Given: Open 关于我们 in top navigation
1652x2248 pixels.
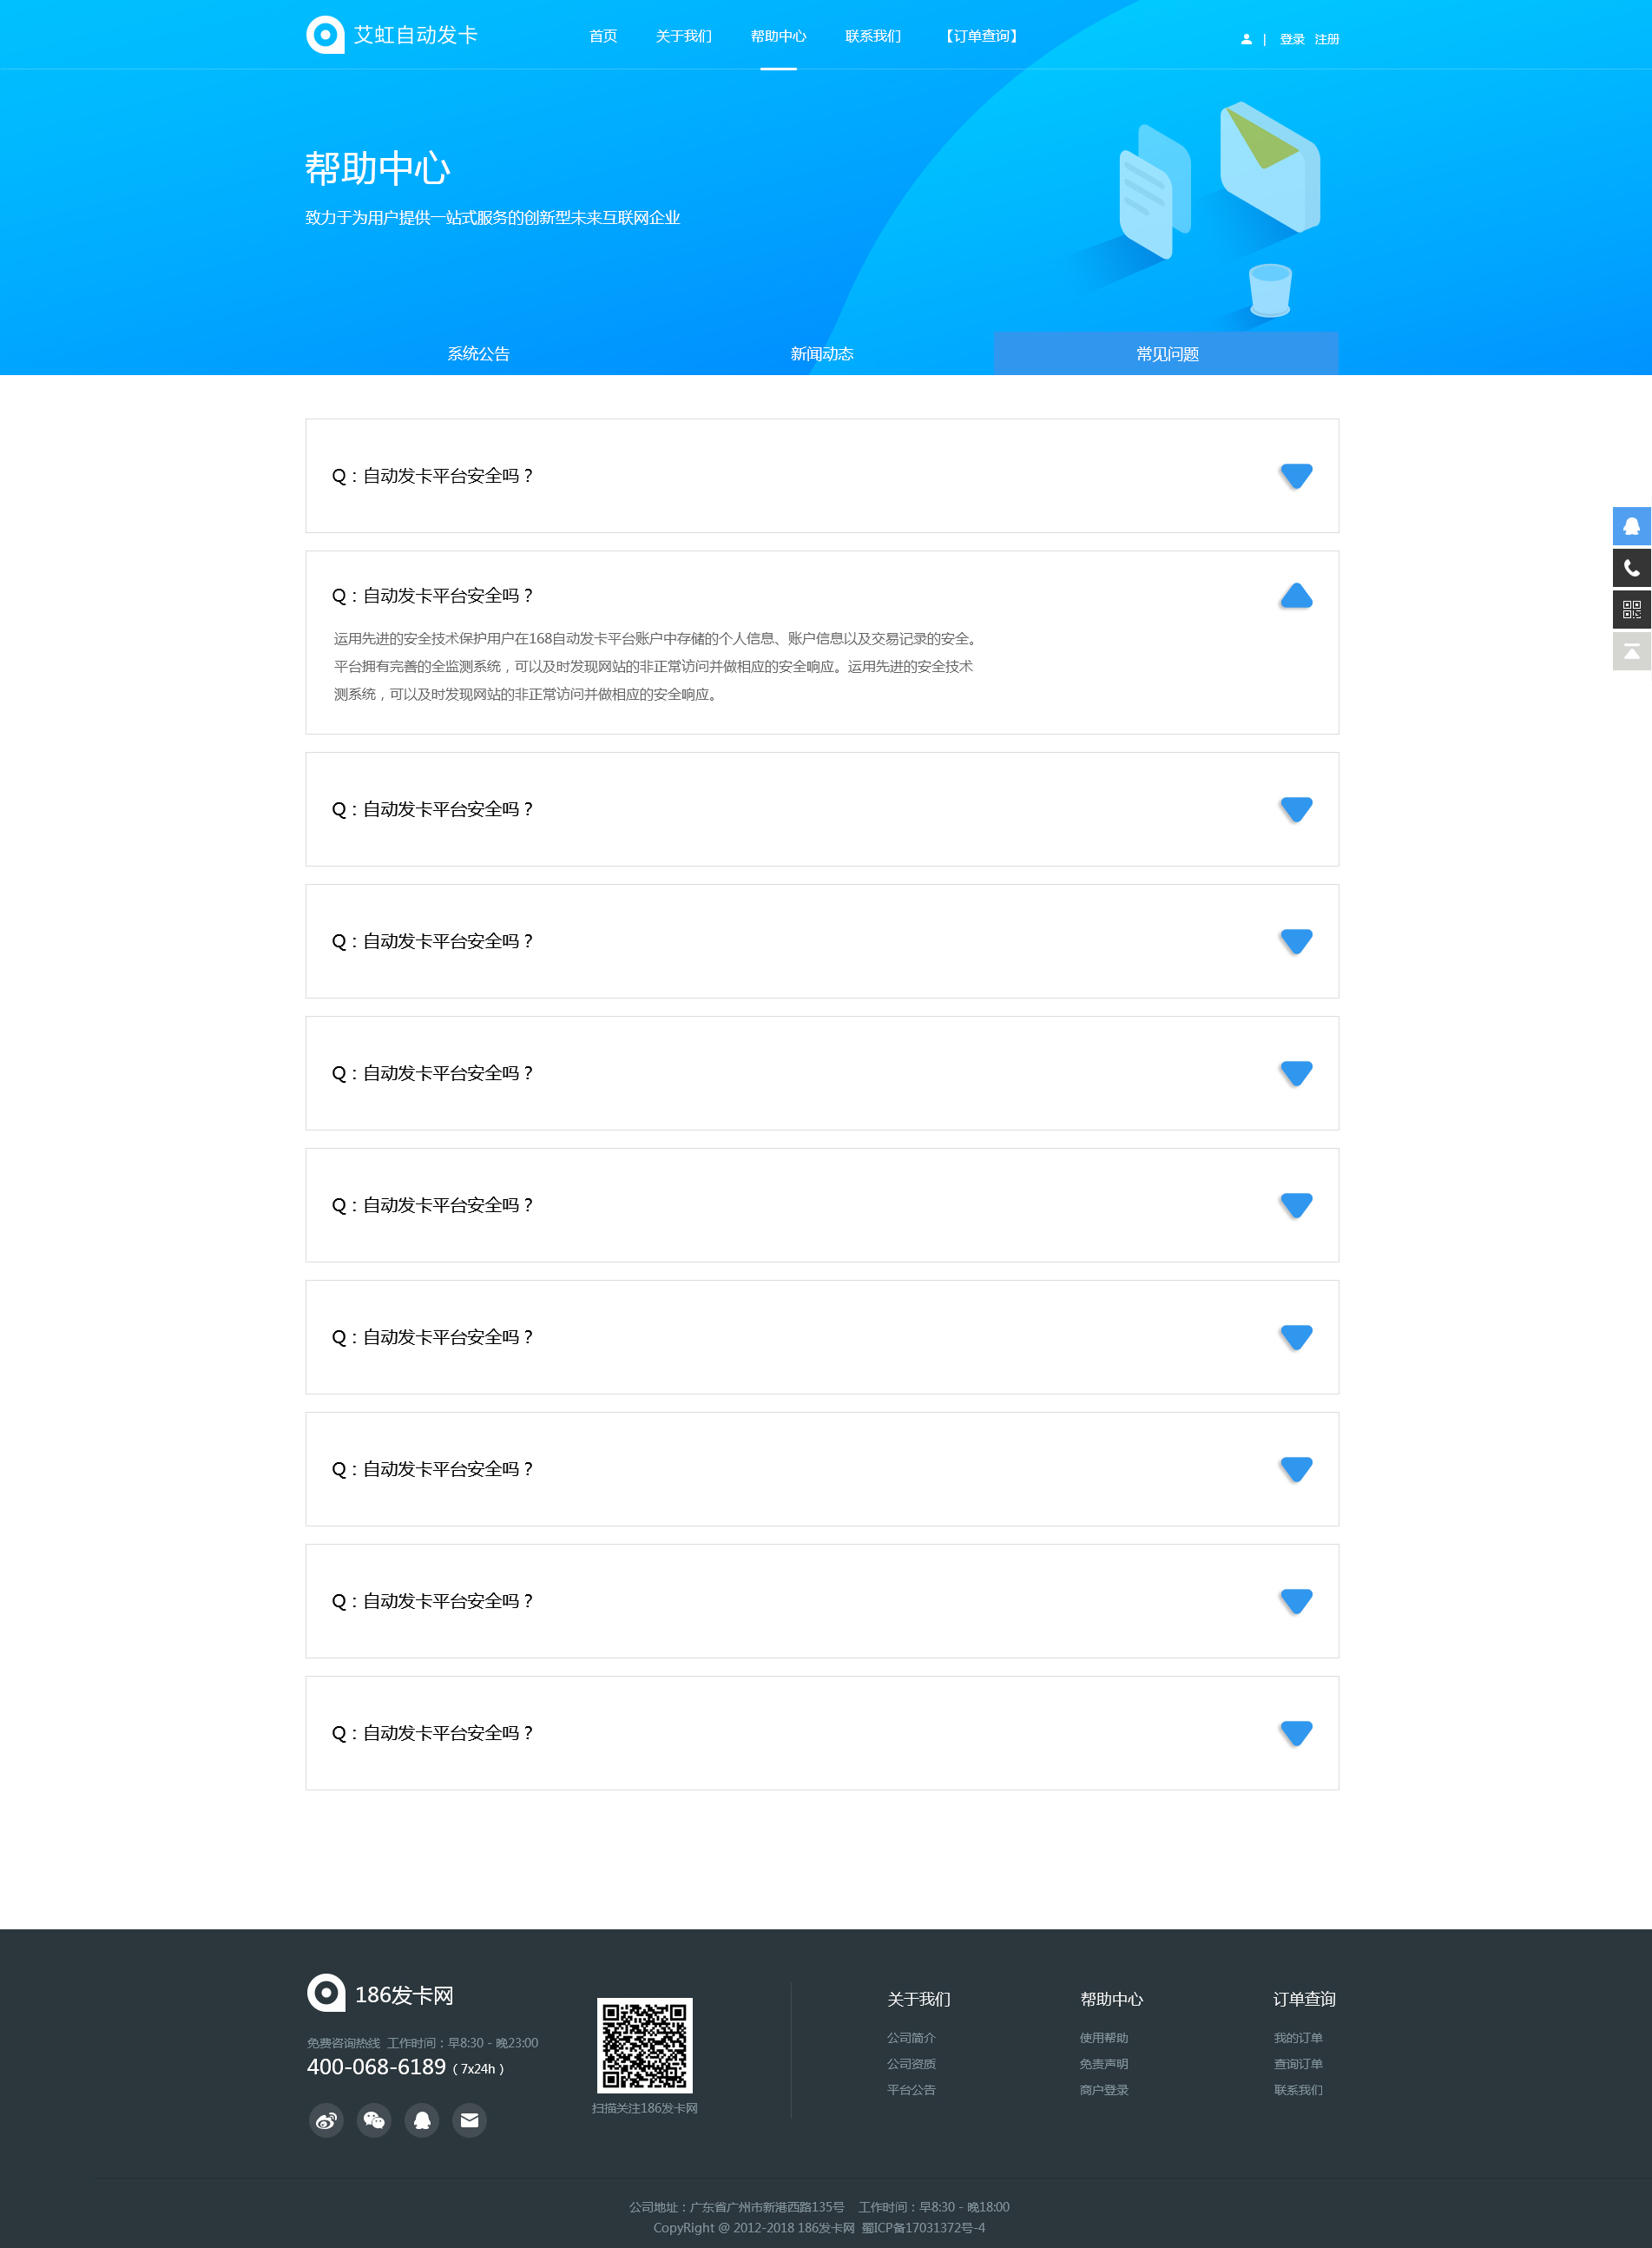Looking at the screenshot, I should (683, 36).
